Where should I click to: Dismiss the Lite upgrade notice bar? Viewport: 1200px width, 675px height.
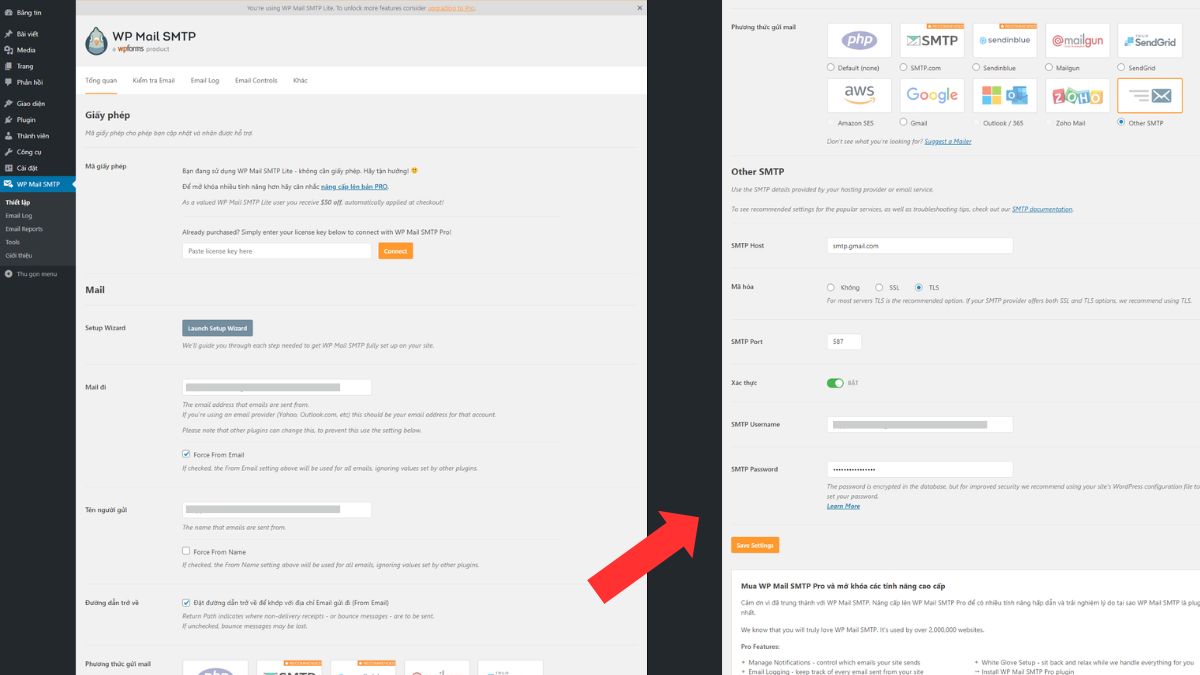(640, 7)
